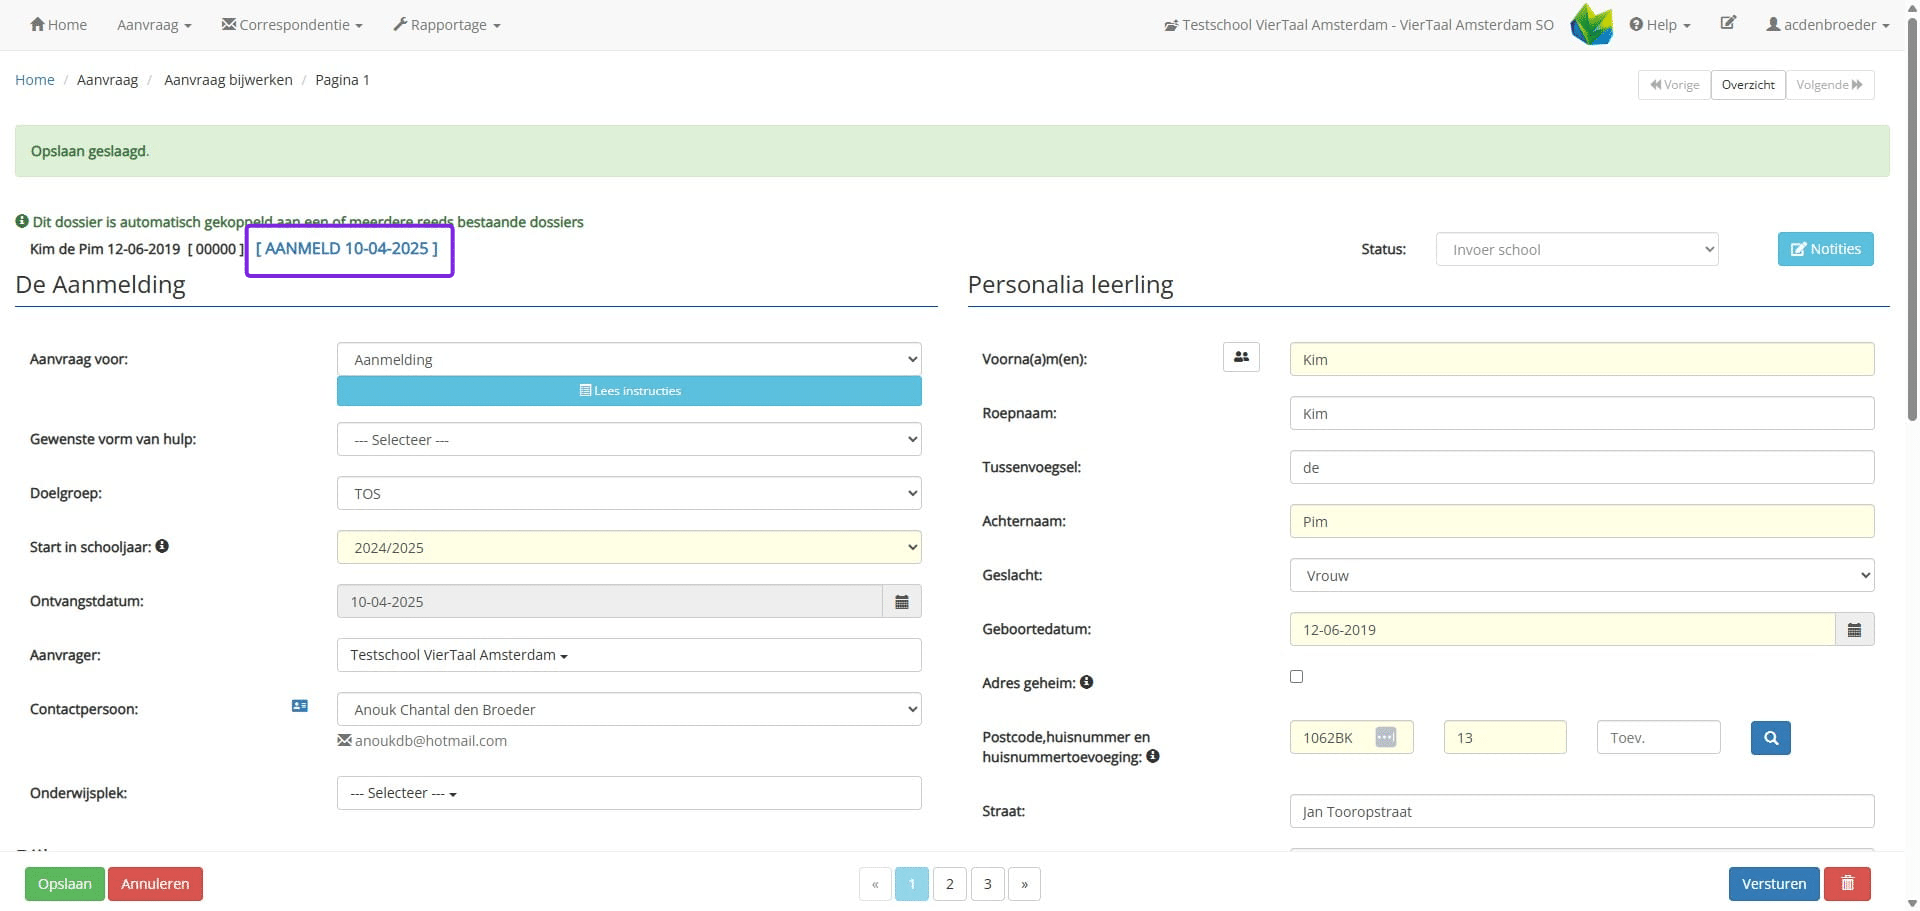
Task: Open calendar picker for Ontvangstdatum
Action: point(902,602)
